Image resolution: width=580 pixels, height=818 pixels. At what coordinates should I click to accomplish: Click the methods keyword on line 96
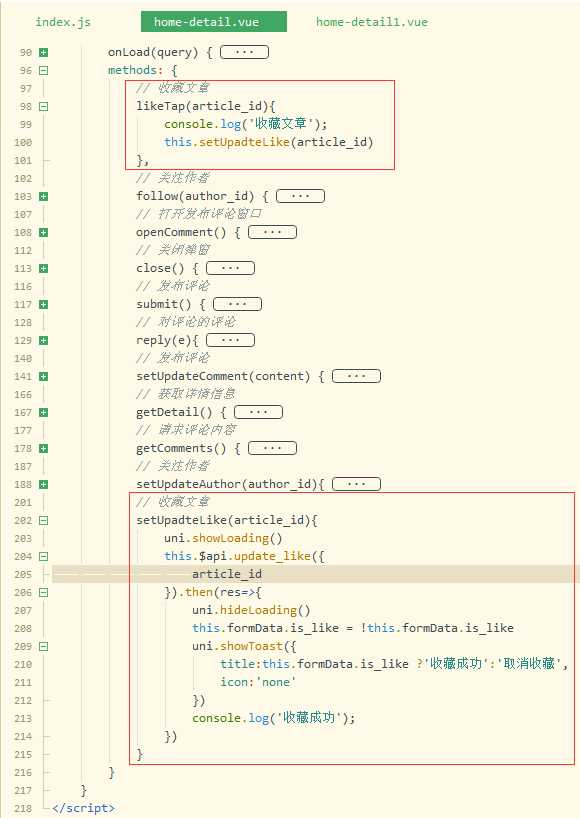pos(132,70)
